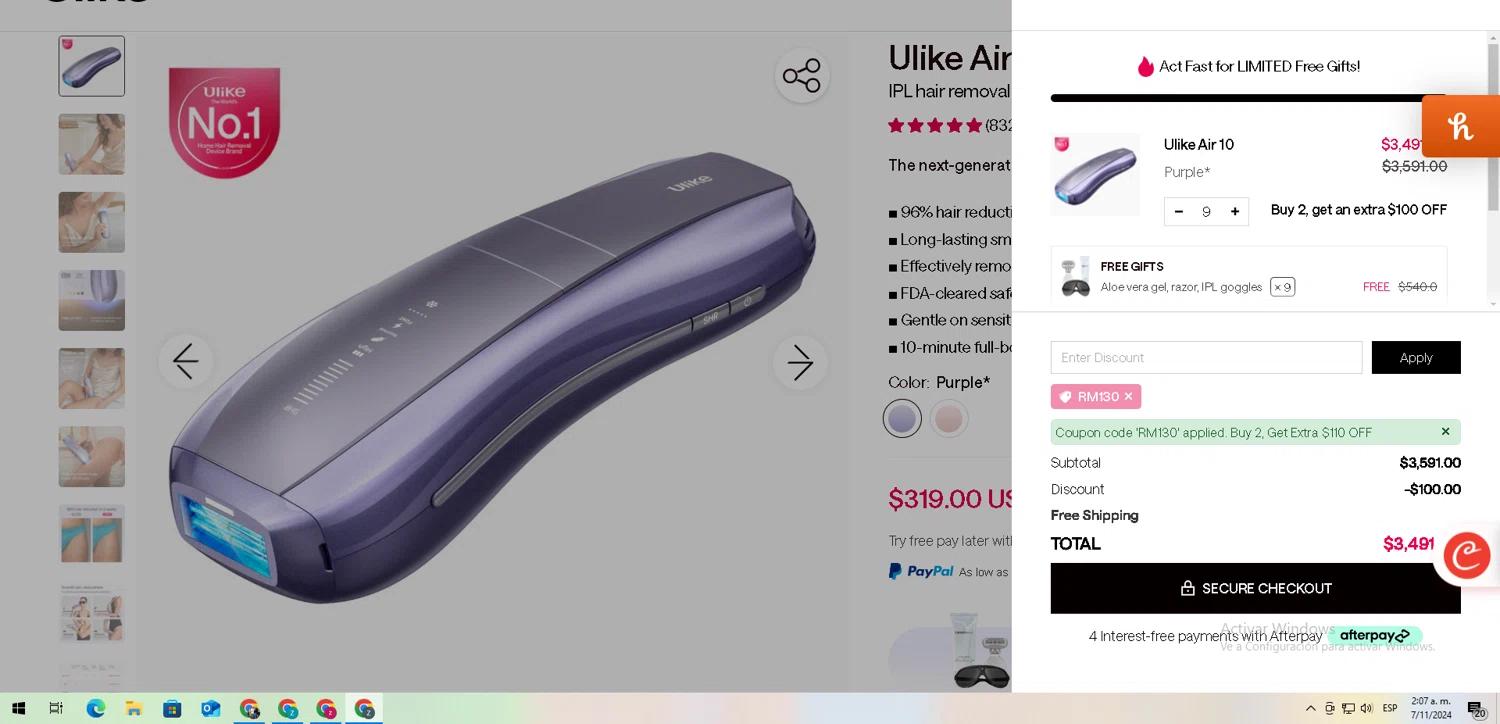This screenshot has height=724, width=1500.
Task: Open the orange Honey extension badge
Action: (x=1461, y=126)
